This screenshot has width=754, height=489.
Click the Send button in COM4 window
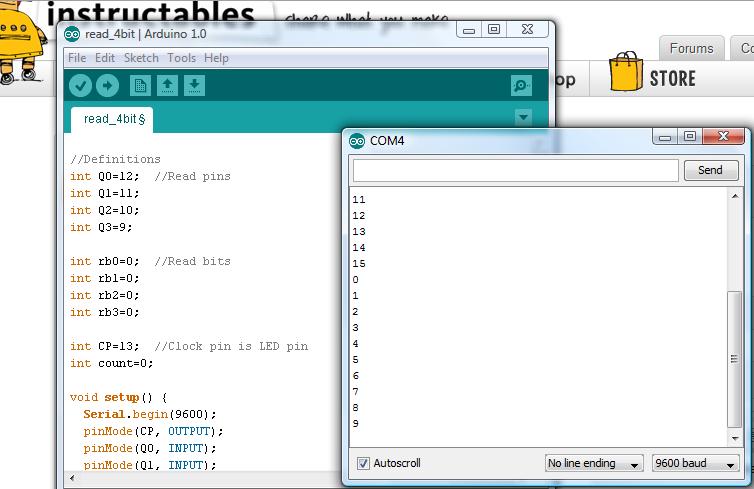coord(711,170)
